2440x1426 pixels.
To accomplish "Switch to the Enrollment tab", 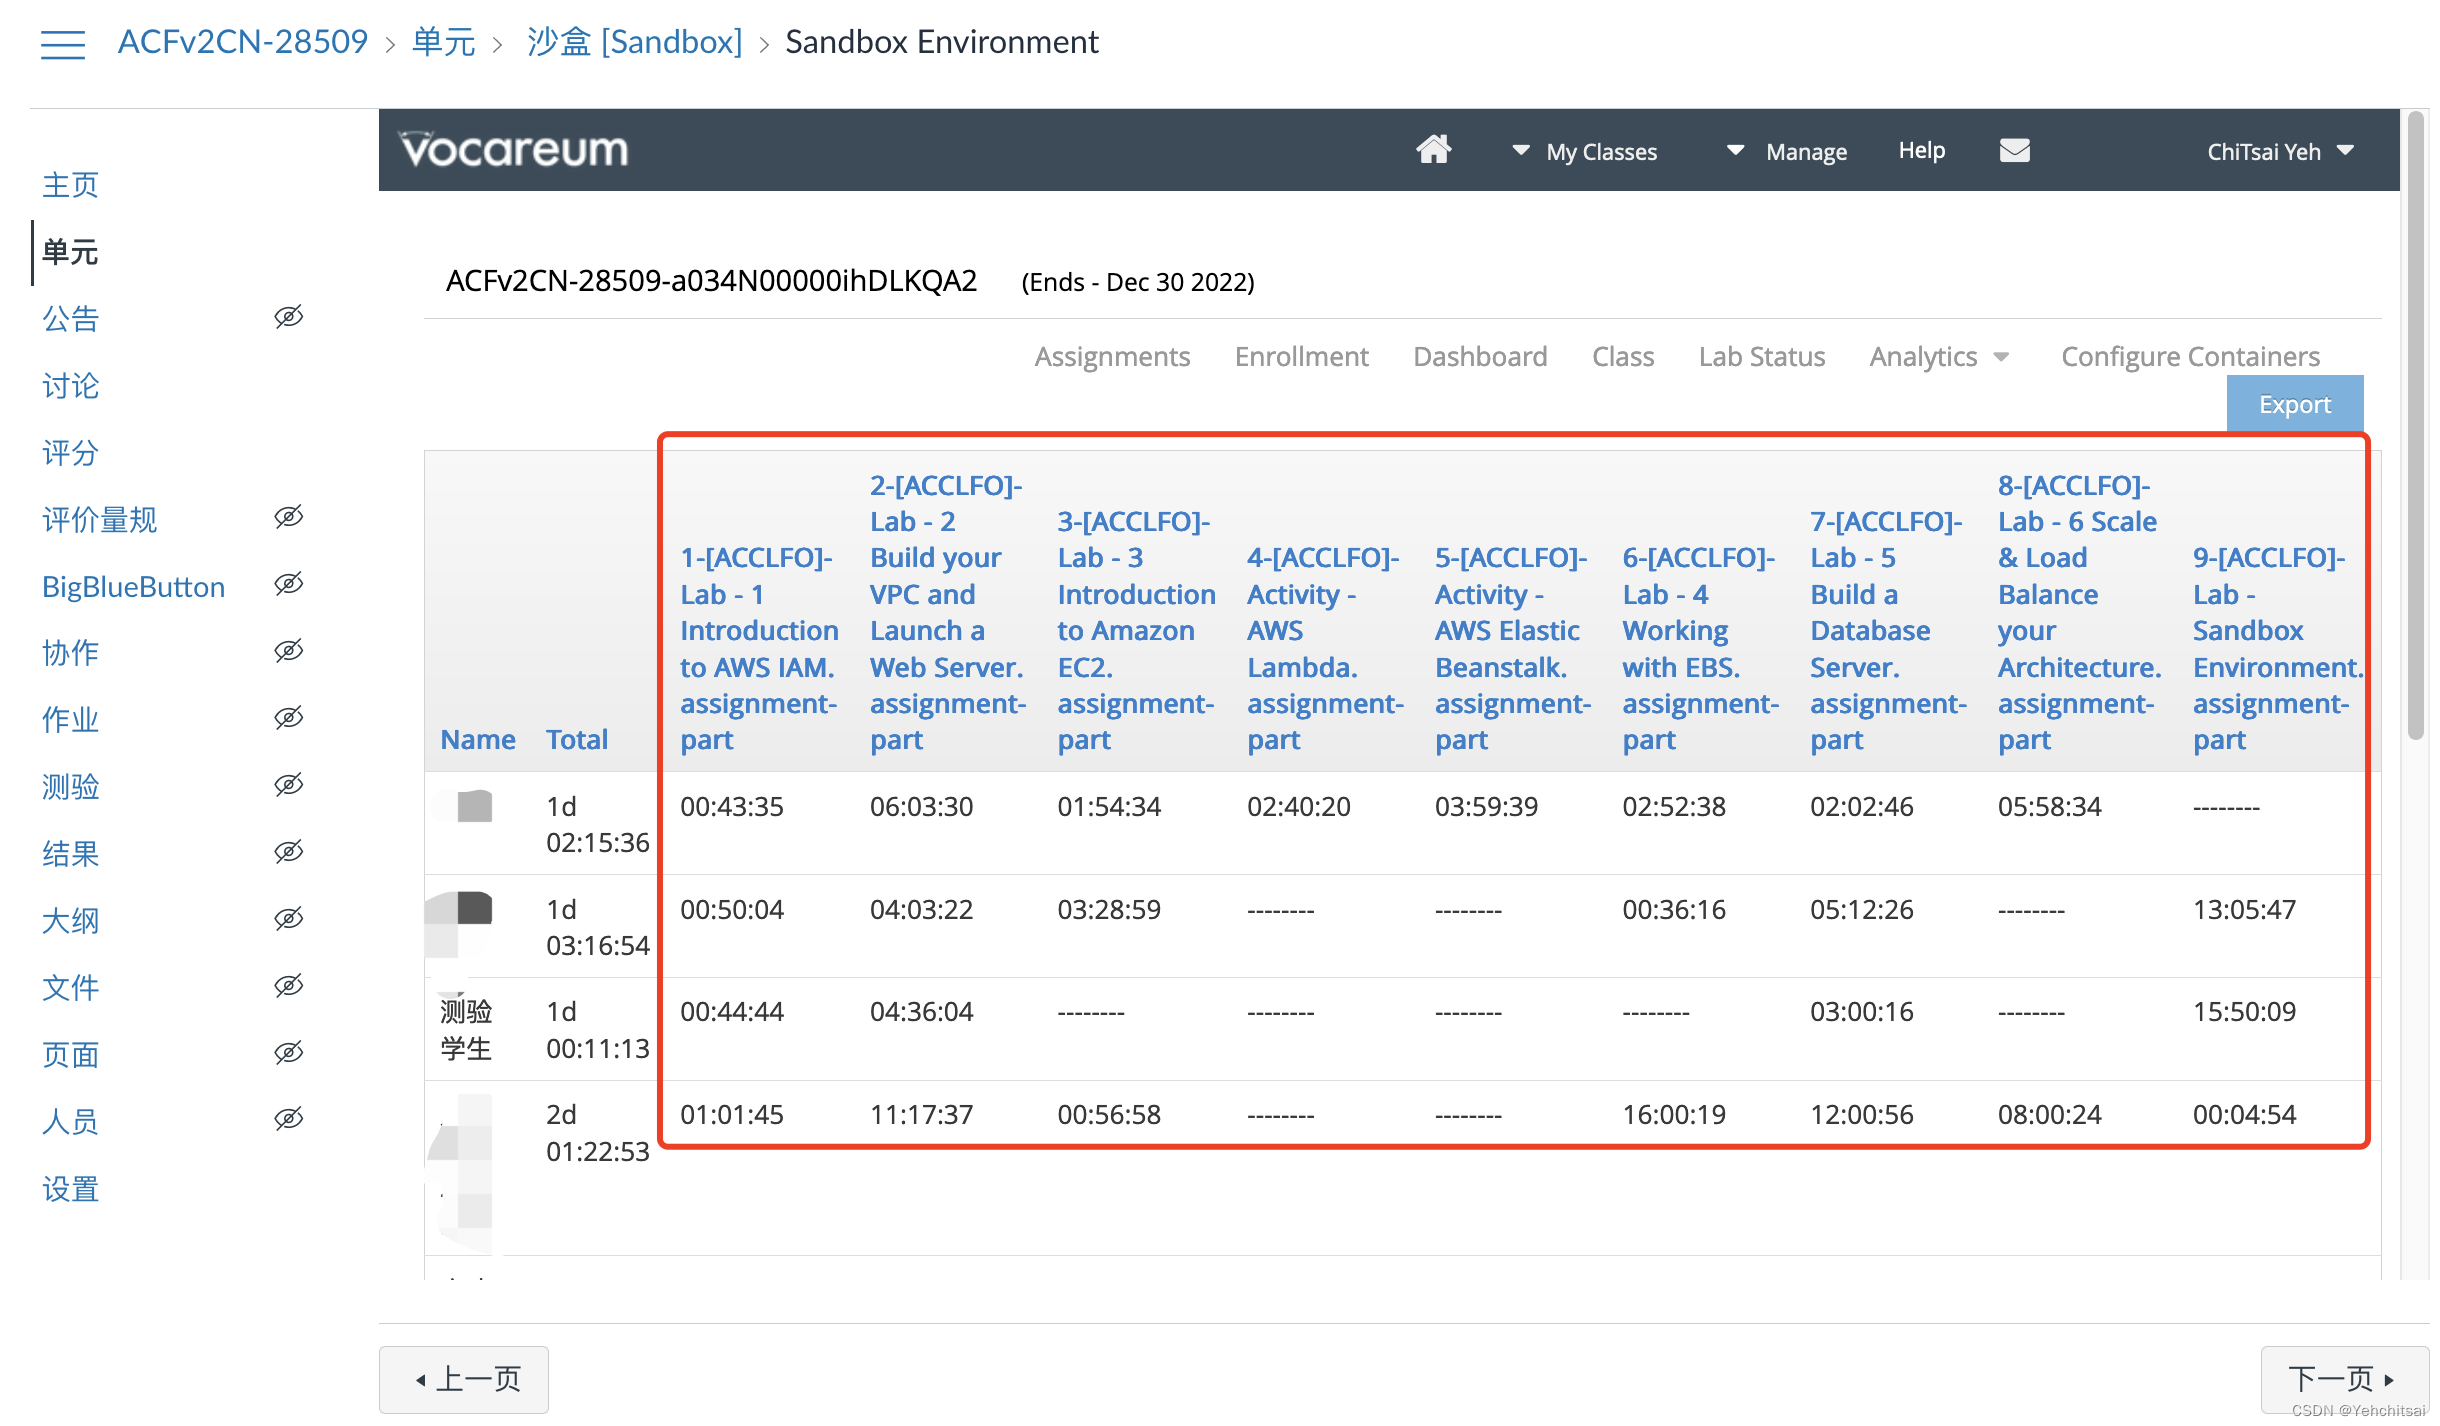I will [1301, 357].
